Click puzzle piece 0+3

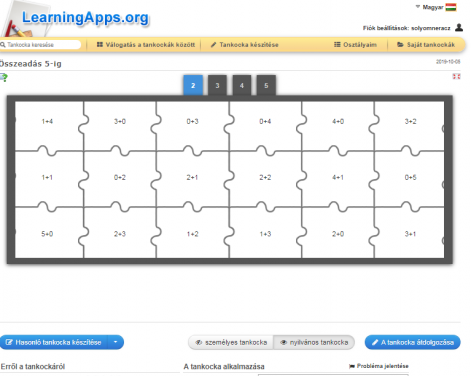tap(193, 122)
